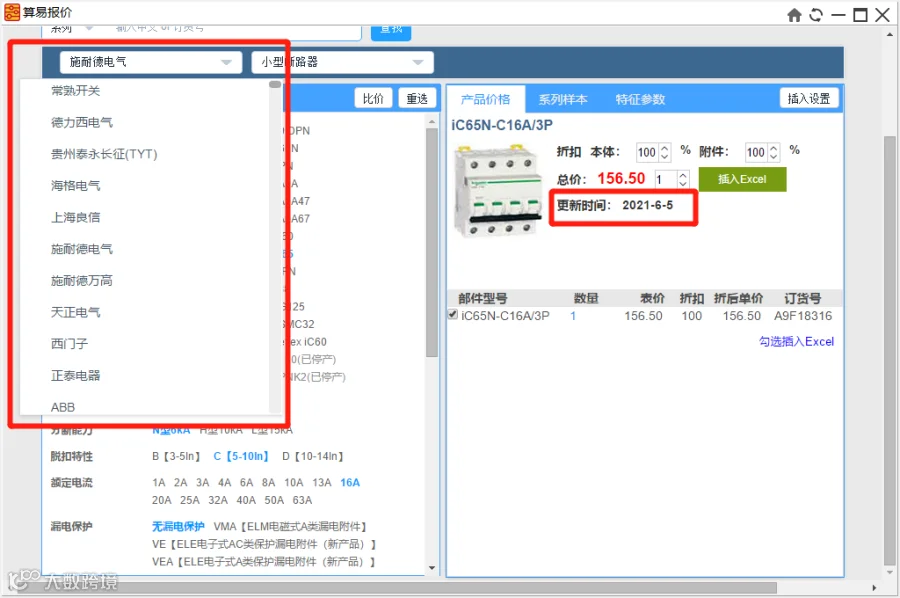
Task: Click the horizontal scrollbar right arrow
Action: [874, 588]
